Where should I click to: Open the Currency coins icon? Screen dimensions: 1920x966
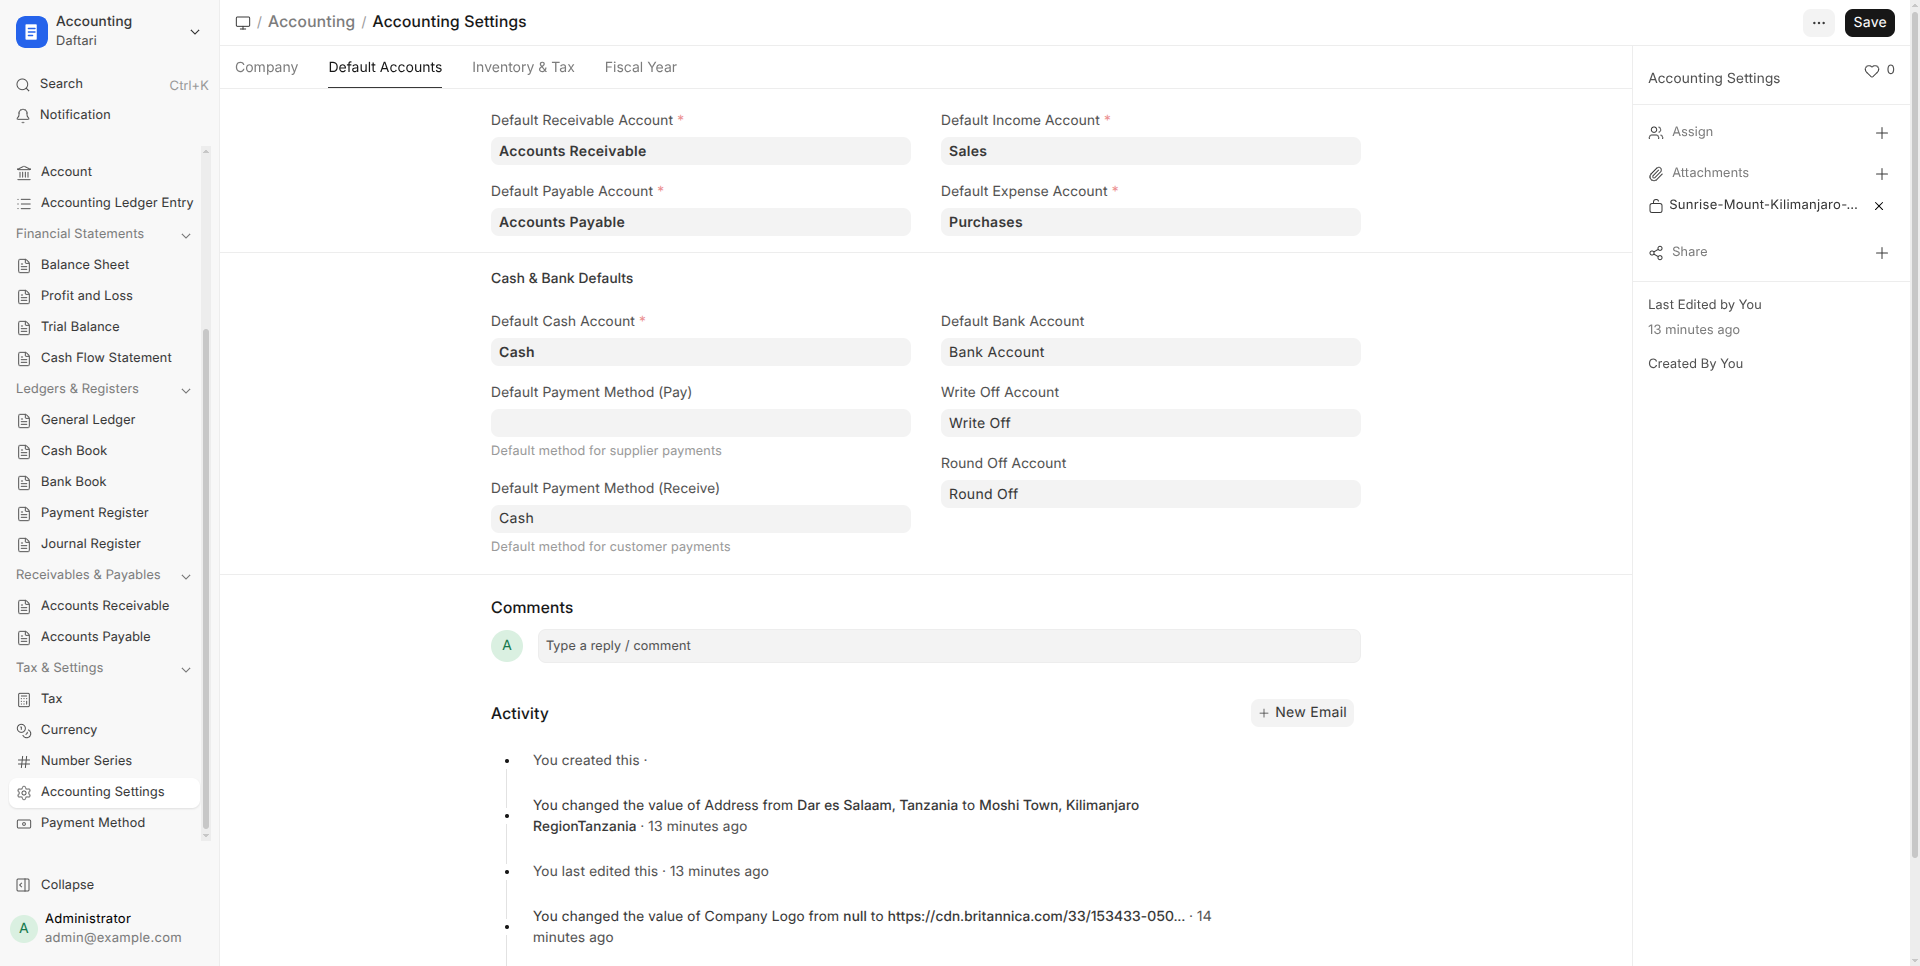[x=24, y=731]
